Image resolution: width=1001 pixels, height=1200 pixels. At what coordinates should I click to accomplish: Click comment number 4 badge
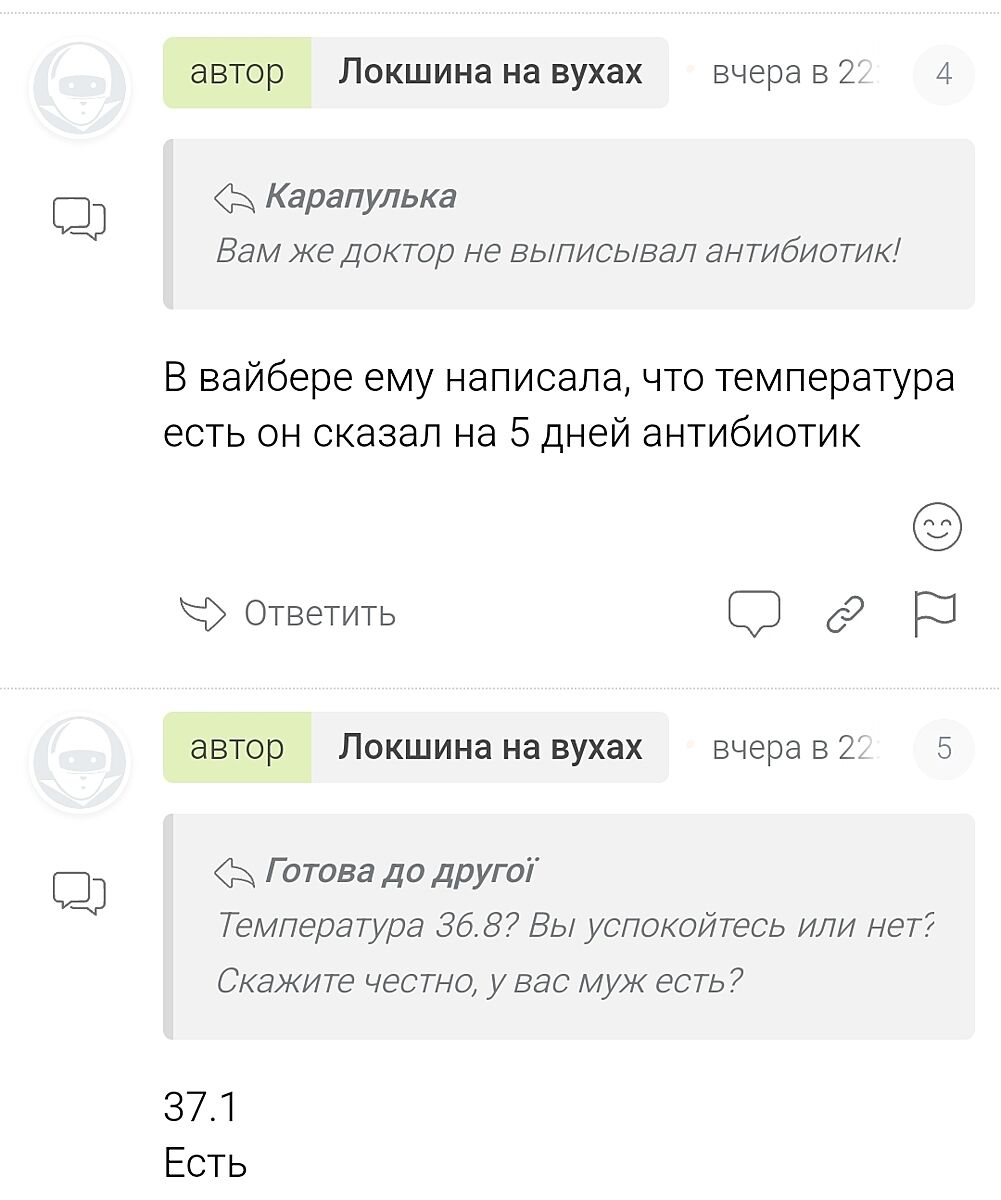943,73
